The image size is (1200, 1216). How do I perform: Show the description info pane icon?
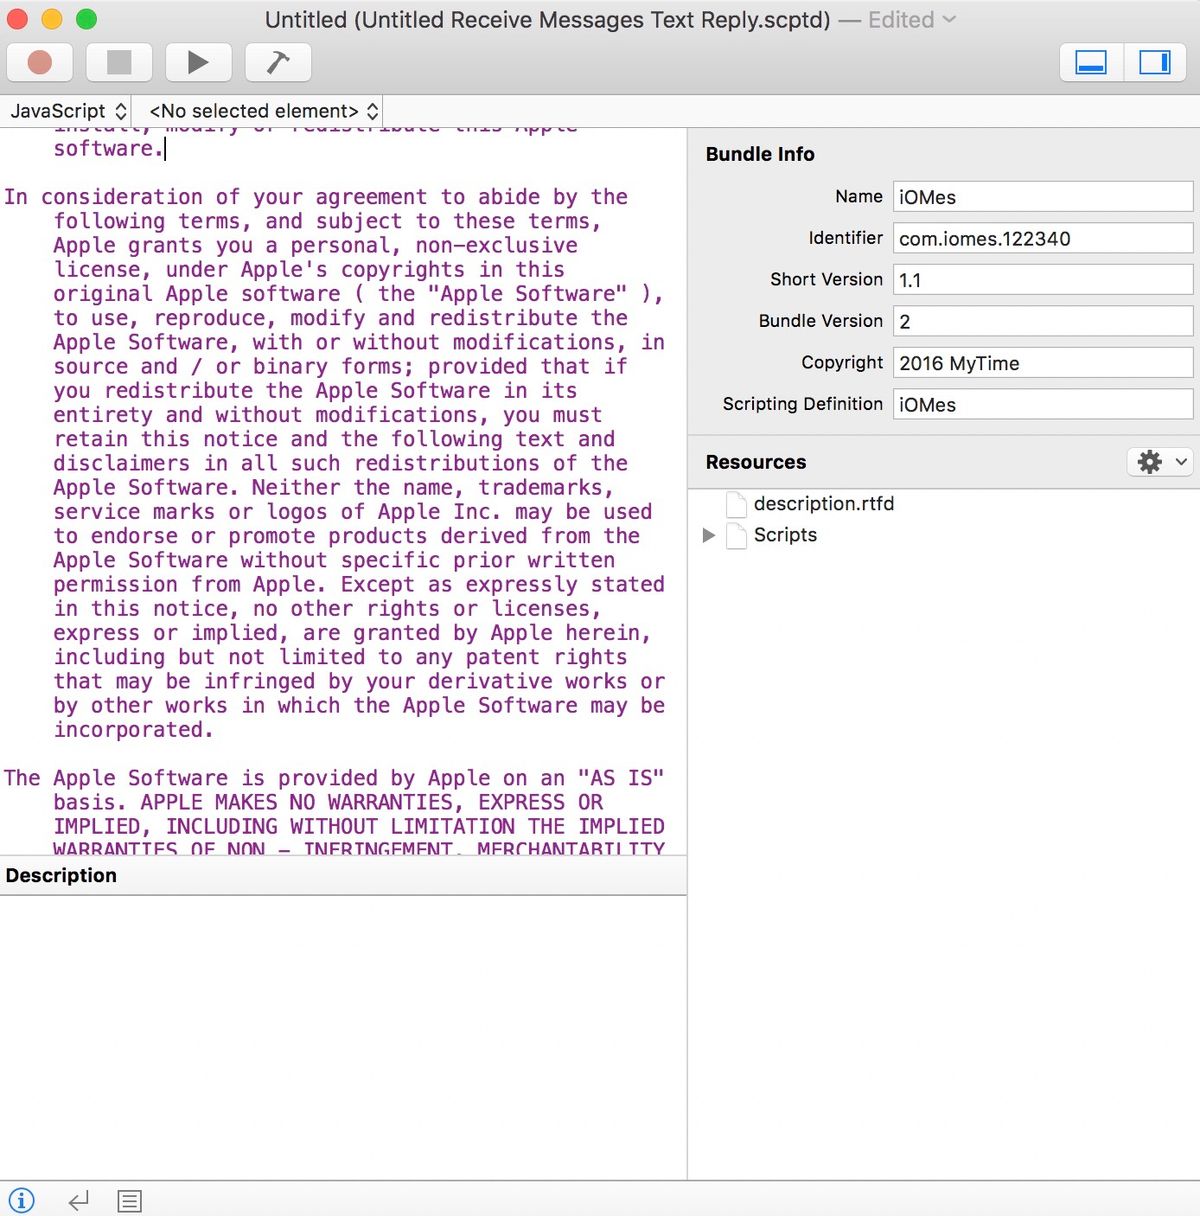[21, 1200]
